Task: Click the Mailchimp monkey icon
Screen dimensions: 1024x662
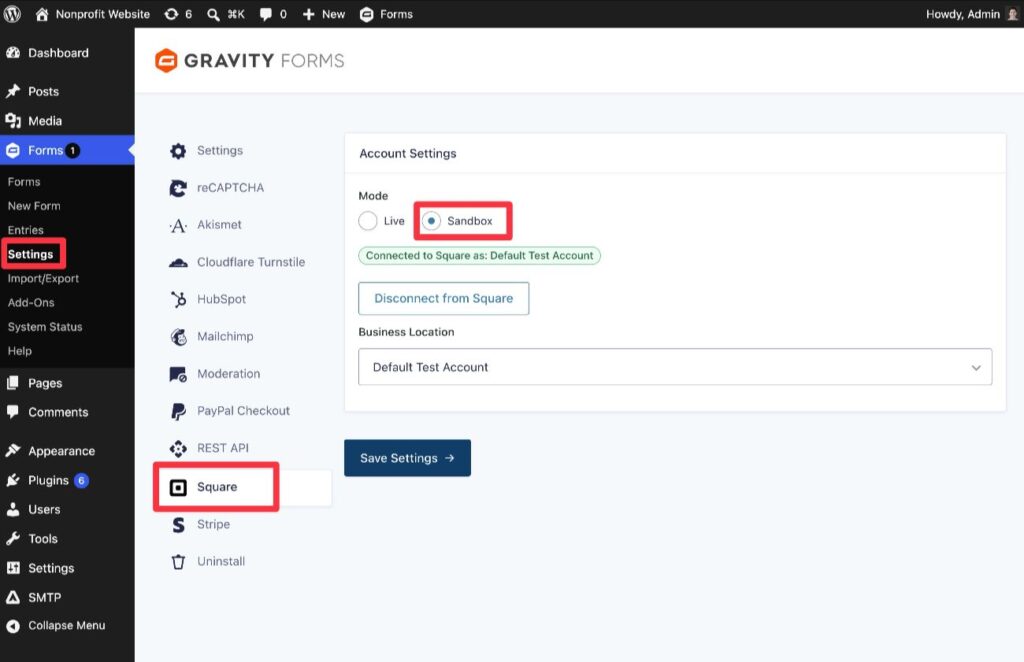Action: coord(178,336)
